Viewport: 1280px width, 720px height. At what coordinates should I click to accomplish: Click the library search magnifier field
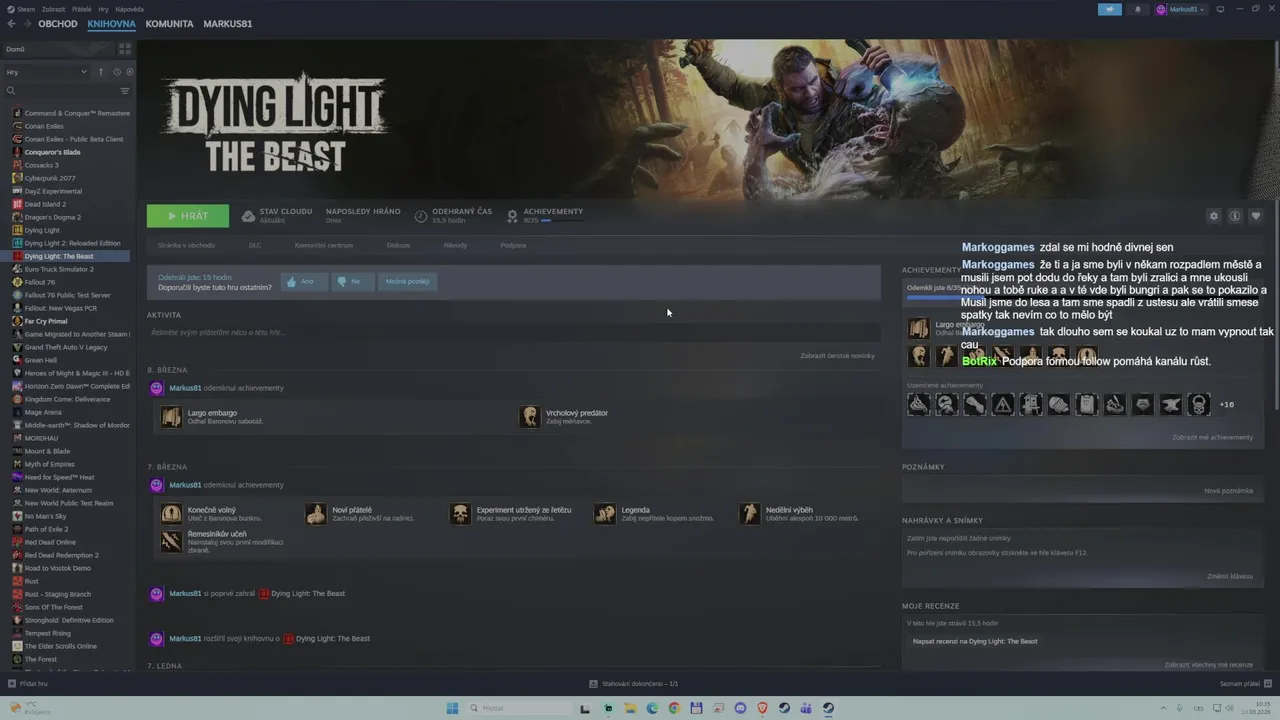pyautogui.click(x=60, y=91)
